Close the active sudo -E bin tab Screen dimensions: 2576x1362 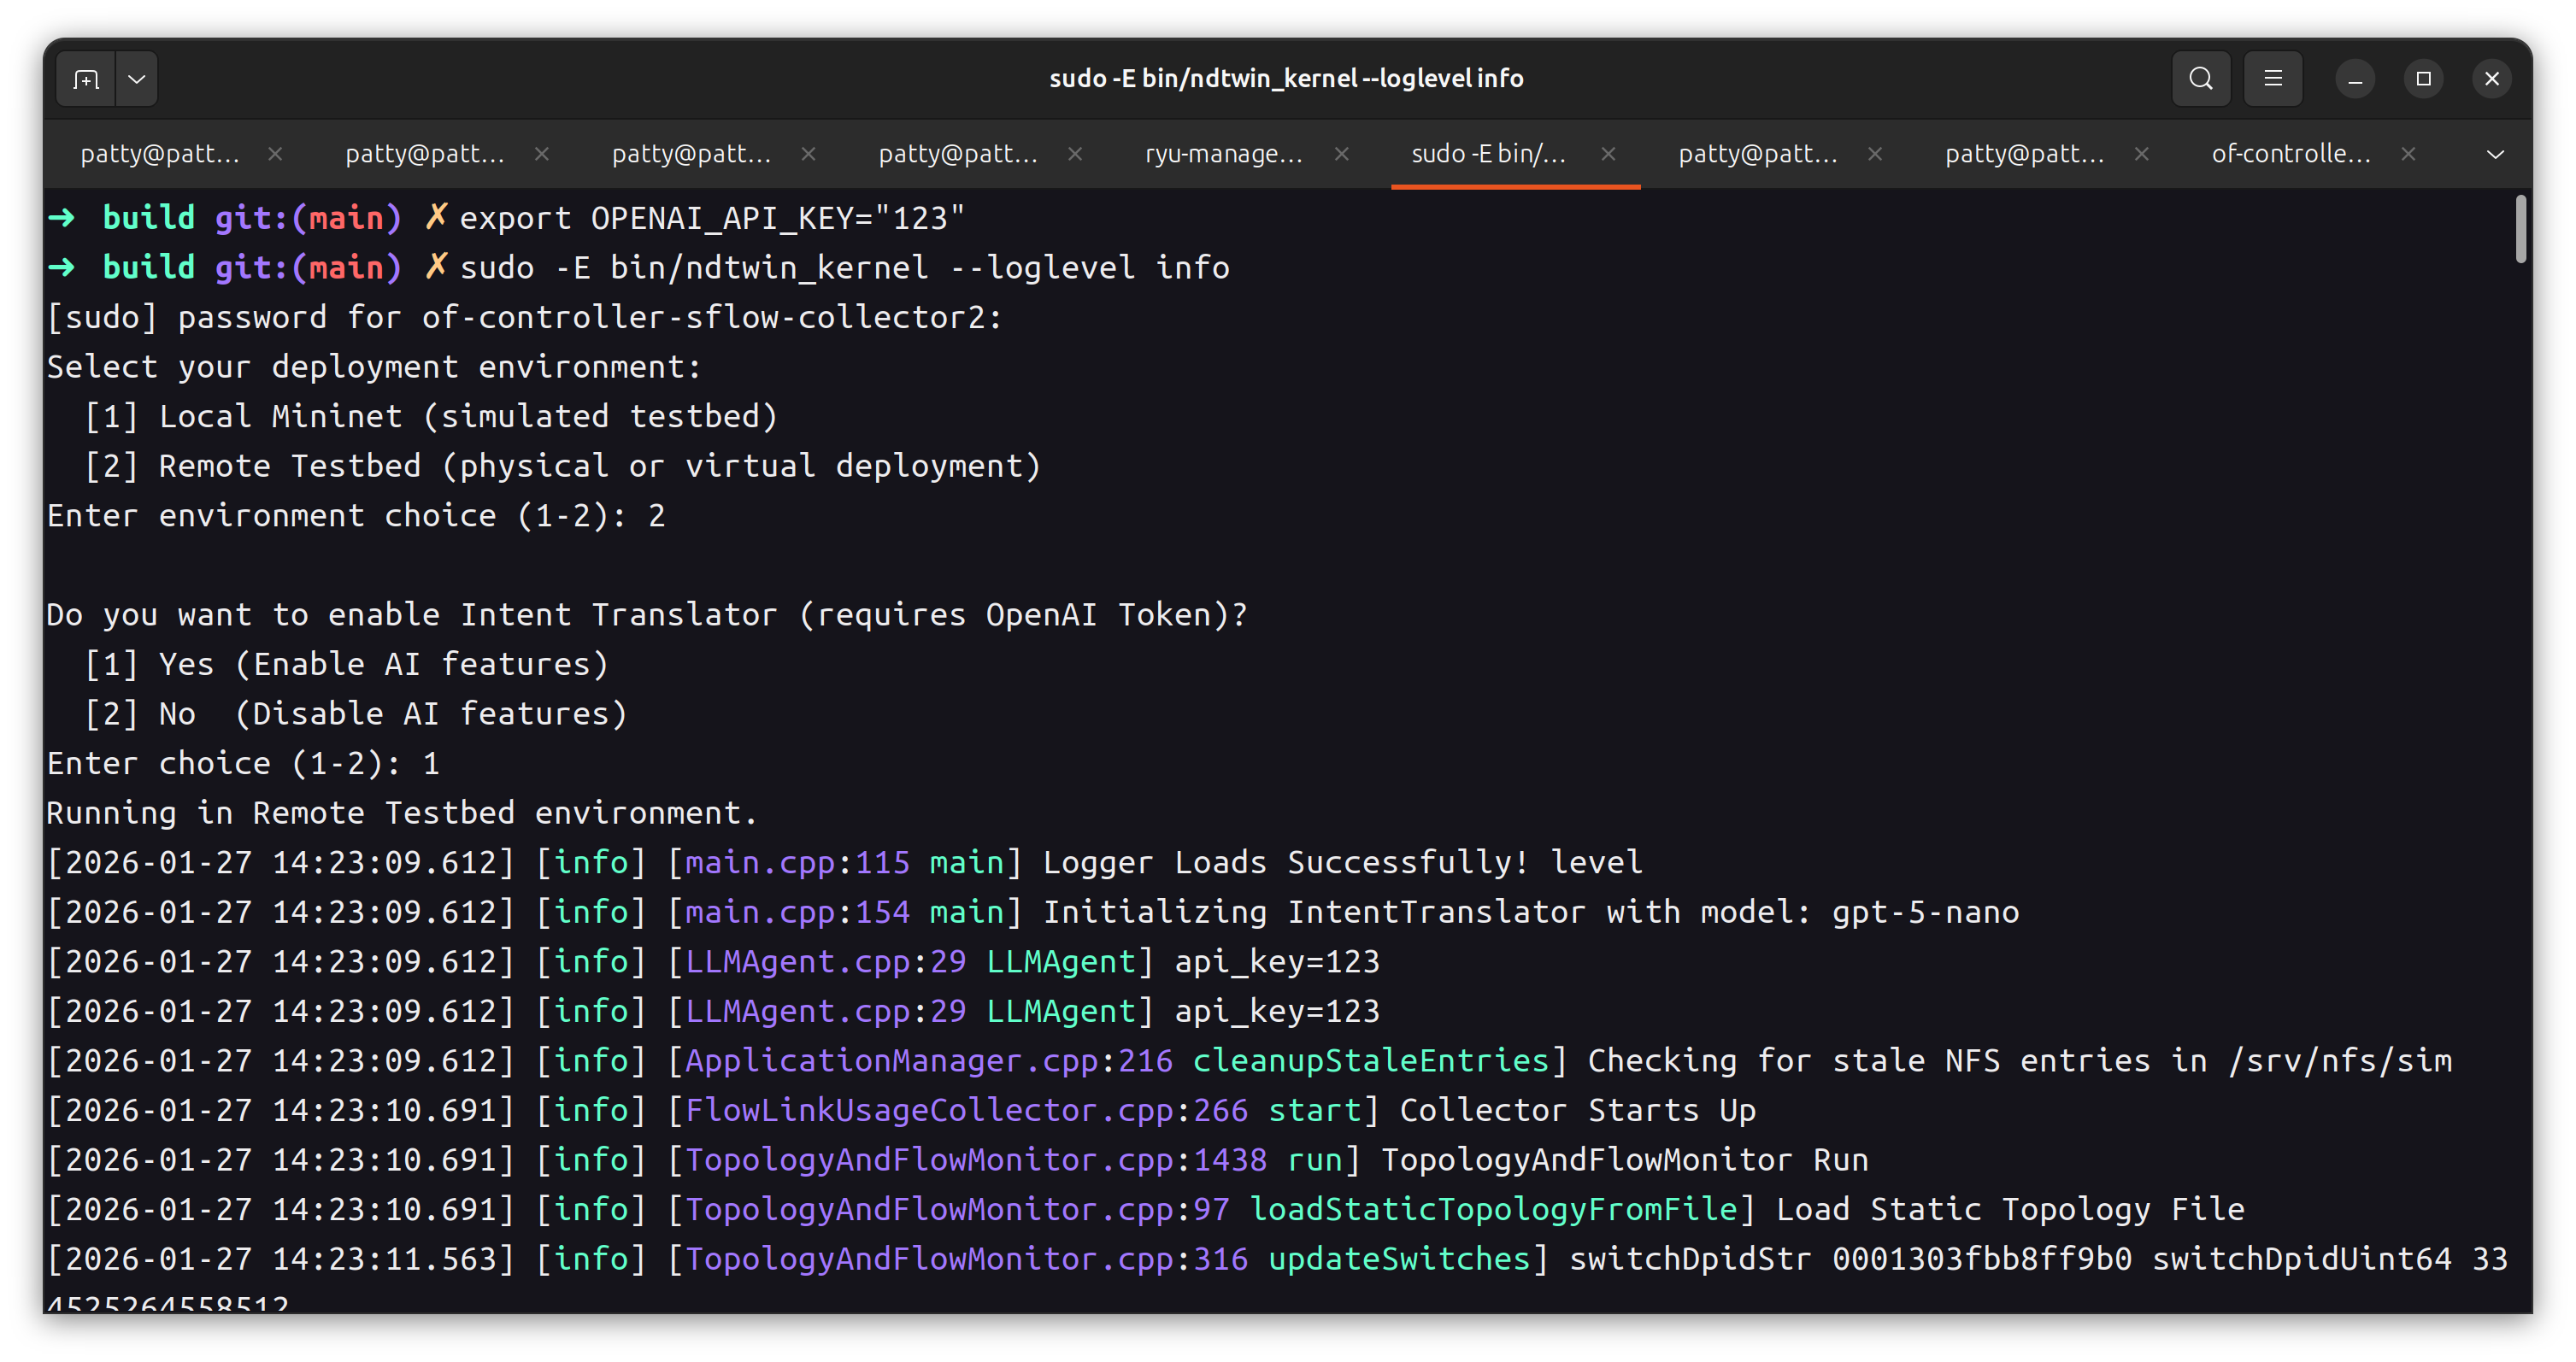[x=1608, y=154]
